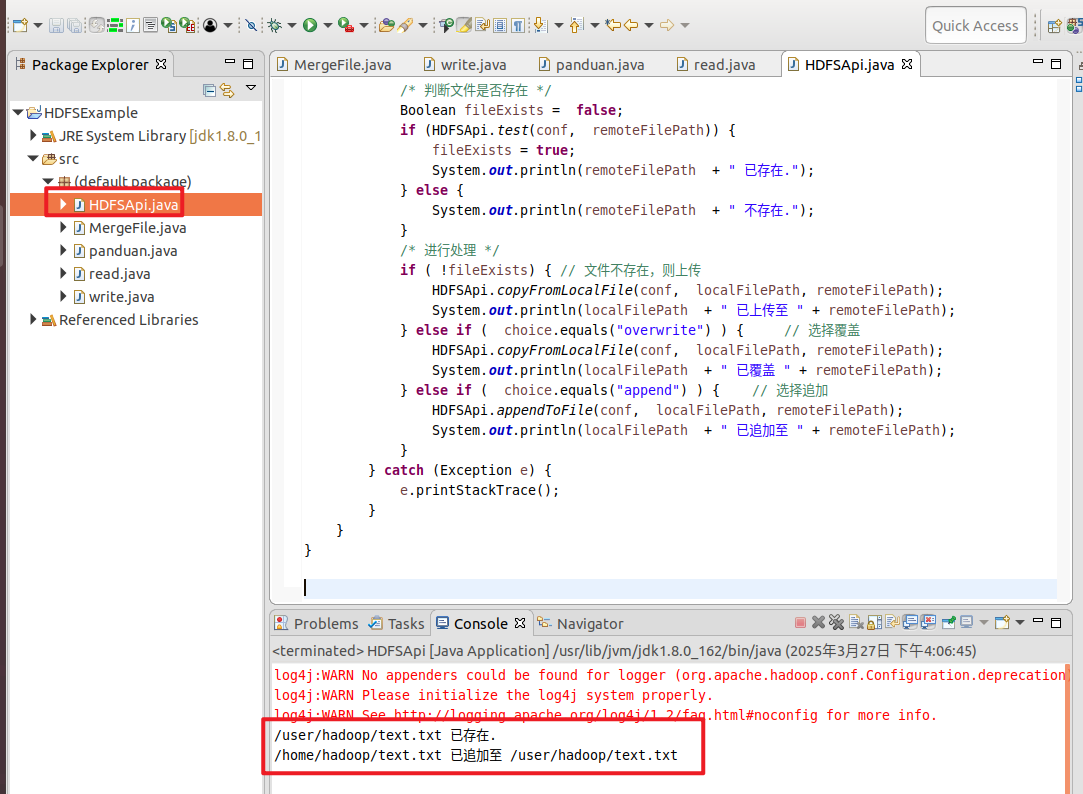Open the Run button dropdown arrow

click(x=326, y=26)
